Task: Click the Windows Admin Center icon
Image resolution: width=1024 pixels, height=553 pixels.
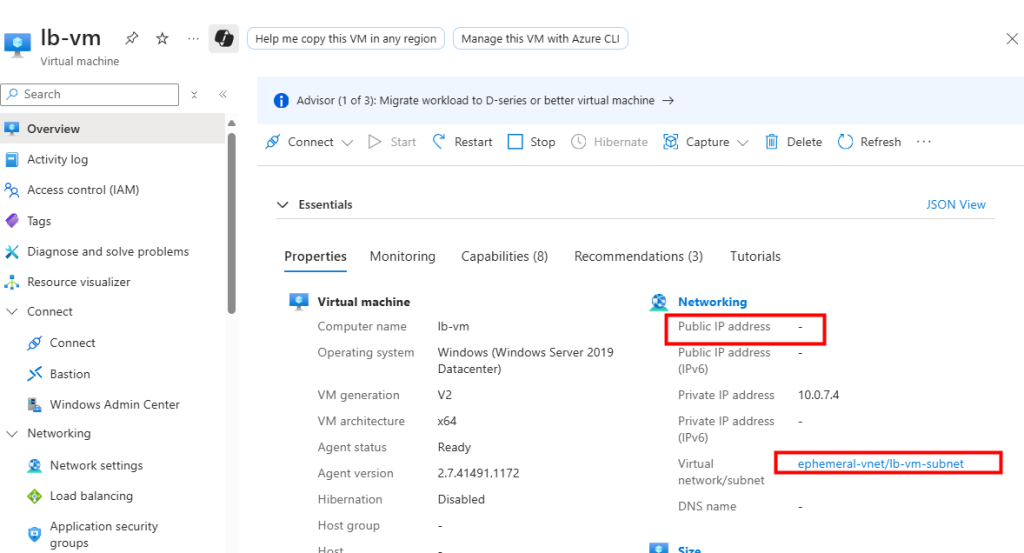Action: coord(35,404)
